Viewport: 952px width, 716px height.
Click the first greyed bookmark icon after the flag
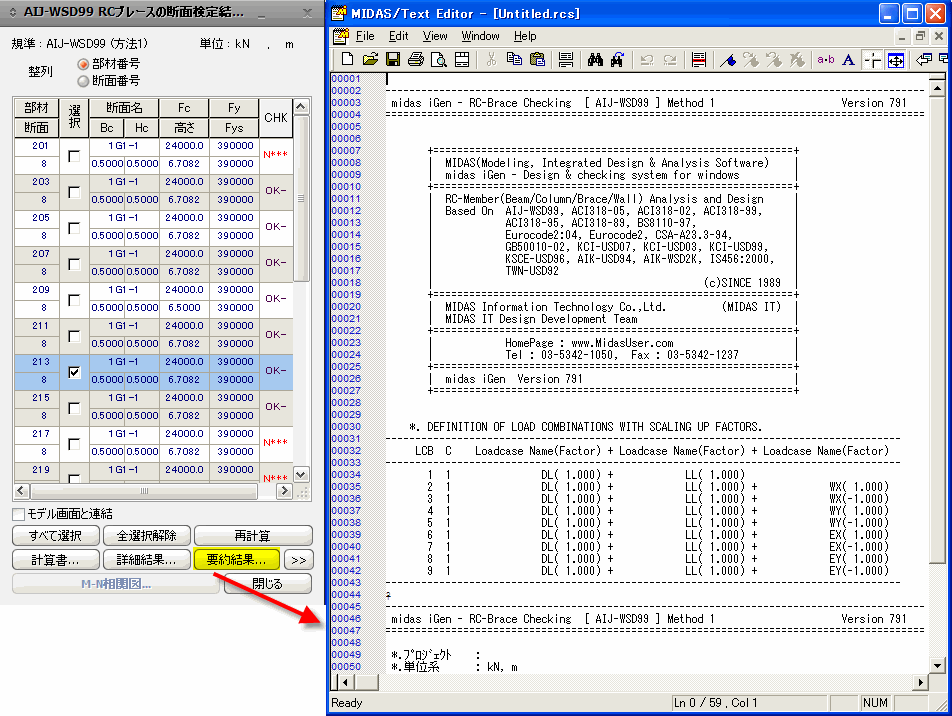[751, 60]
